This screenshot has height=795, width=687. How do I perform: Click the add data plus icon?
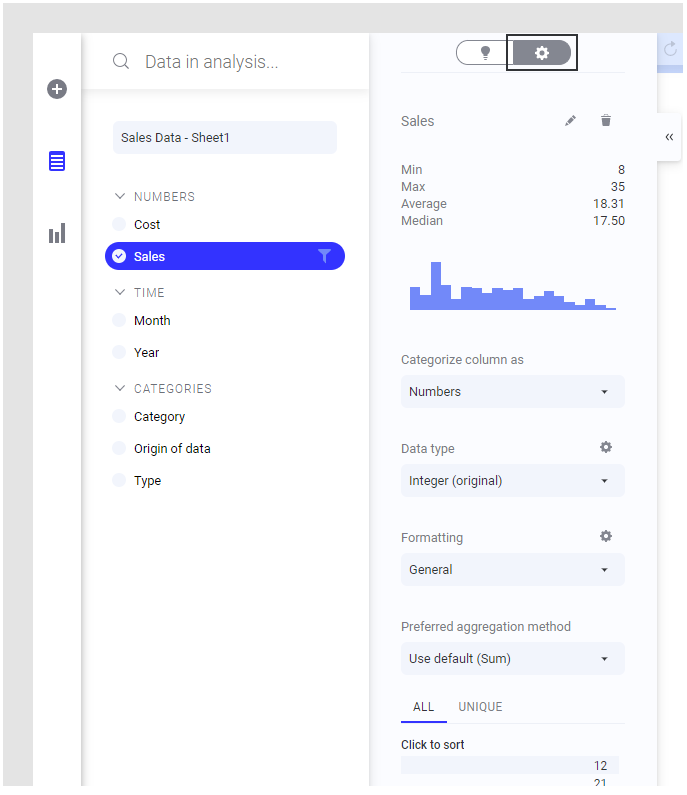[57, 89]
